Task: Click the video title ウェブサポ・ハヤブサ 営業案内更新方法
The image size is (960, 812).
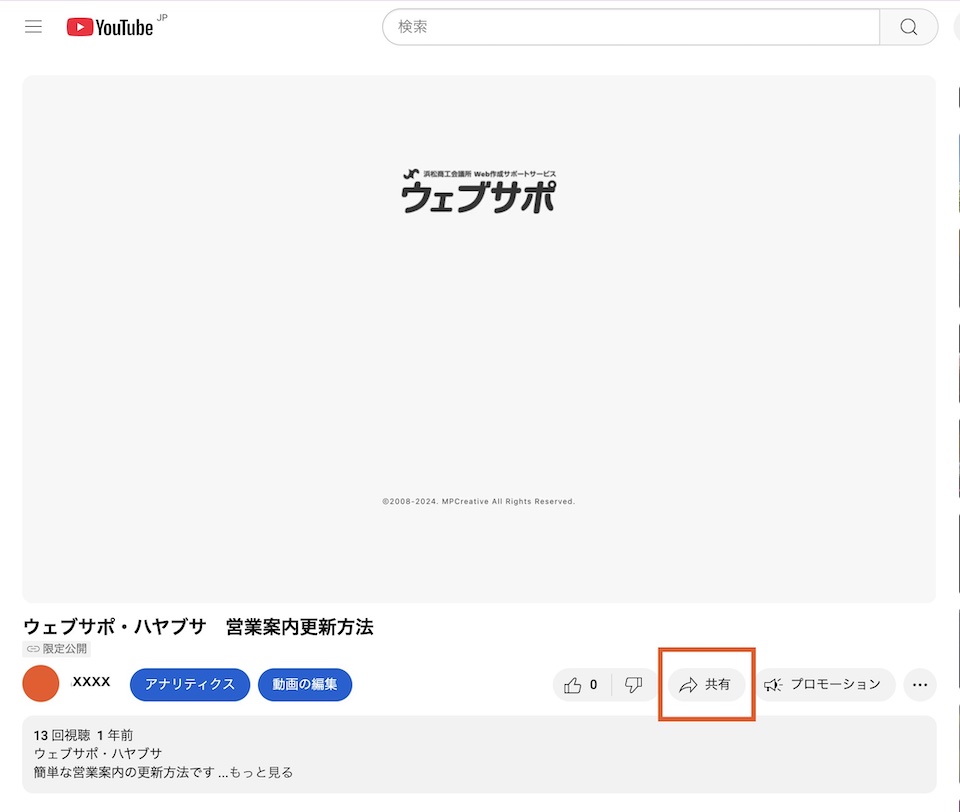Action: [x=198, y=627]
